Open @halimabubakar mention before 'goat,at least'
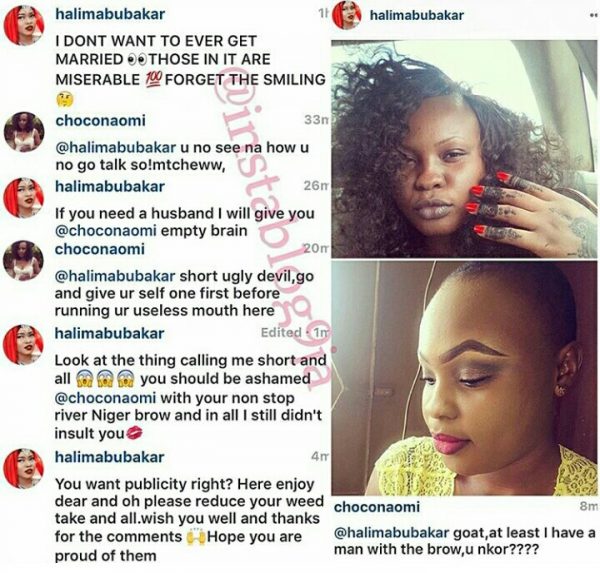This screenshot has height=573, width=600. (391, 532)
